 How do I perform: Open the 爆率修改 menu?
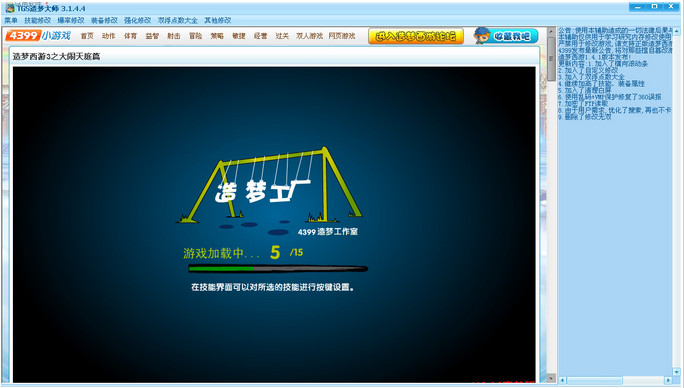[x=71, y=21]
